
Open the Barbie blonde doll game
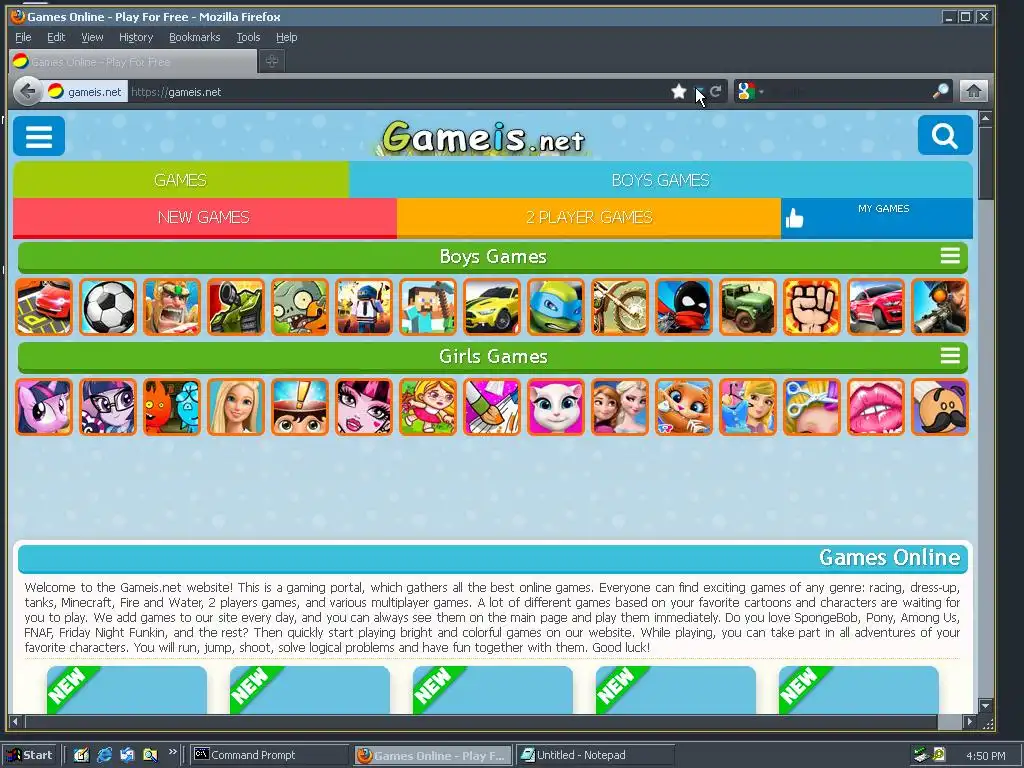[x=236, y=407]
